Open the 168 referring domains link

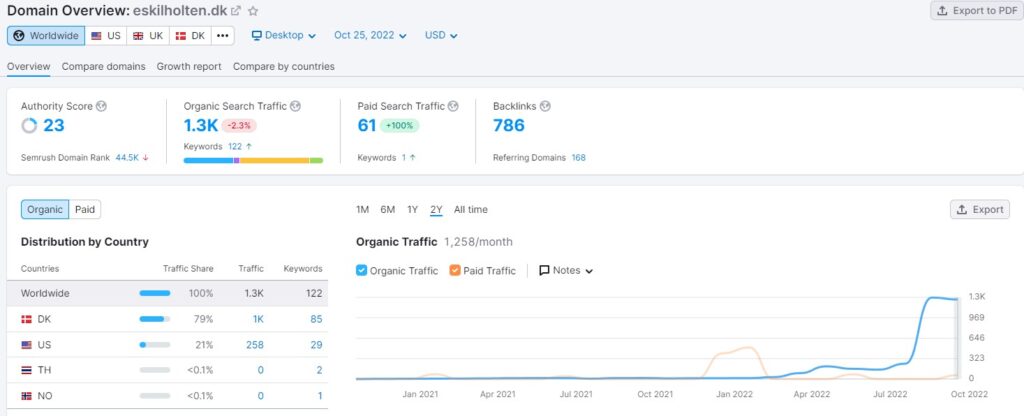point(579,157)
